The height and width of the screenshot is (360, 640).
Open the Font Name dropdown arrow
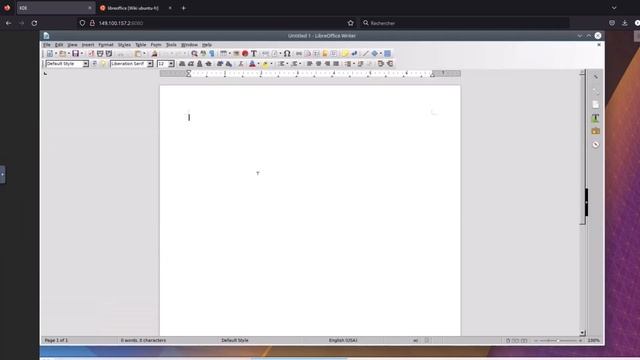(x=150, y=64)
